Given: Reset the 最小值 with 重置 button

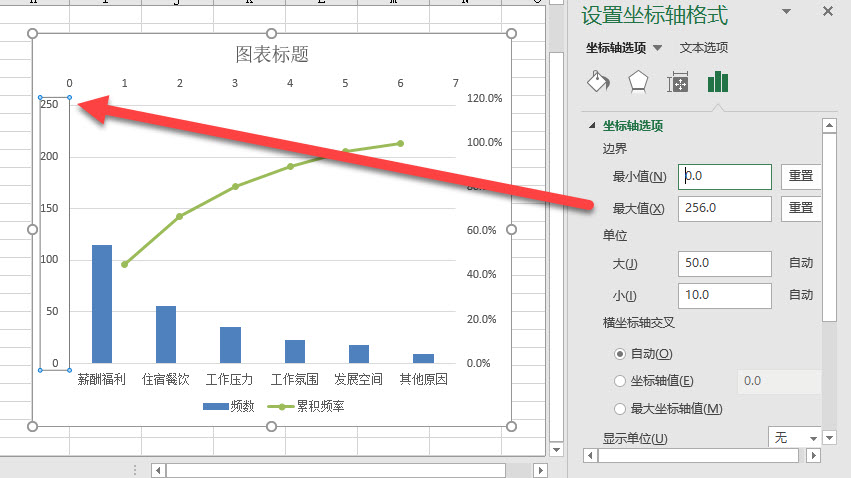Looking at the screenshot, I should click(x=801, y=176).
